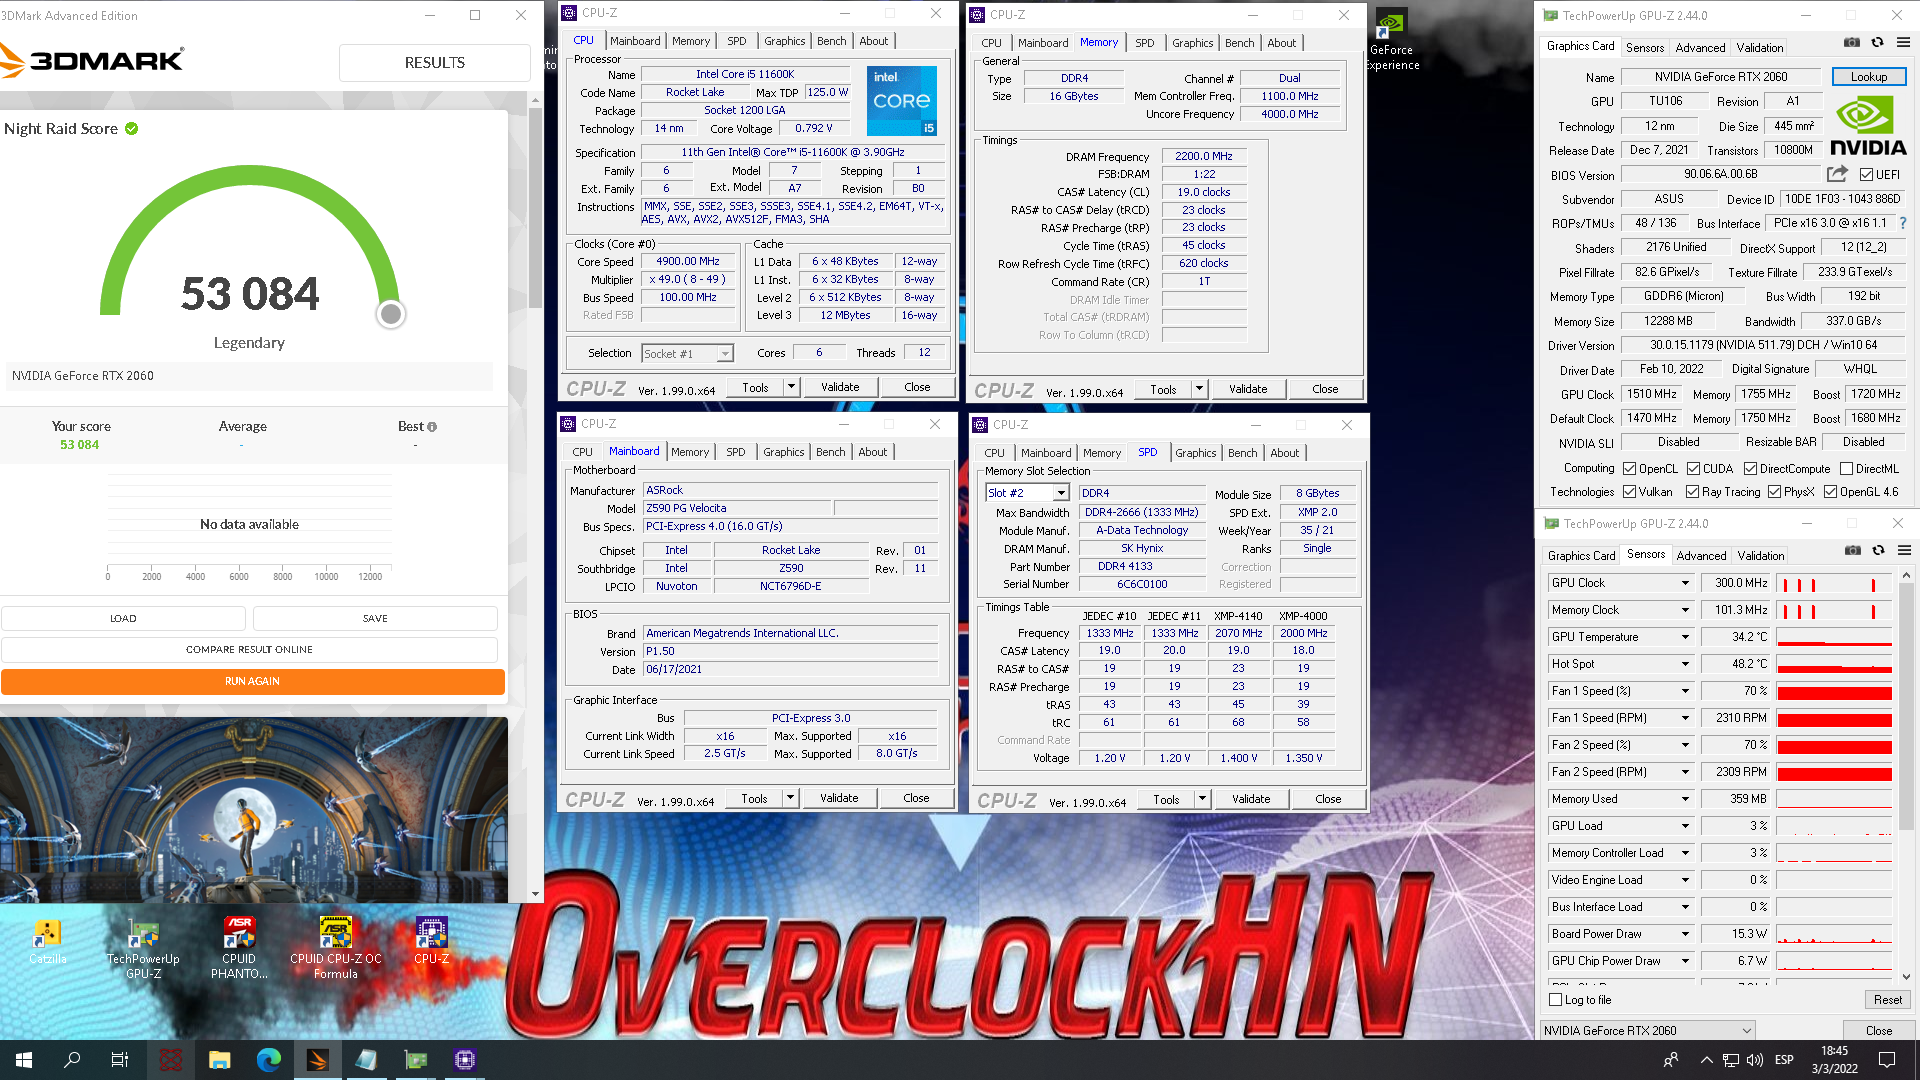Click refresh icon in top GPU-Z window
Viewport: 1920px width, 1080px height.
click(x=1878, y=43)
